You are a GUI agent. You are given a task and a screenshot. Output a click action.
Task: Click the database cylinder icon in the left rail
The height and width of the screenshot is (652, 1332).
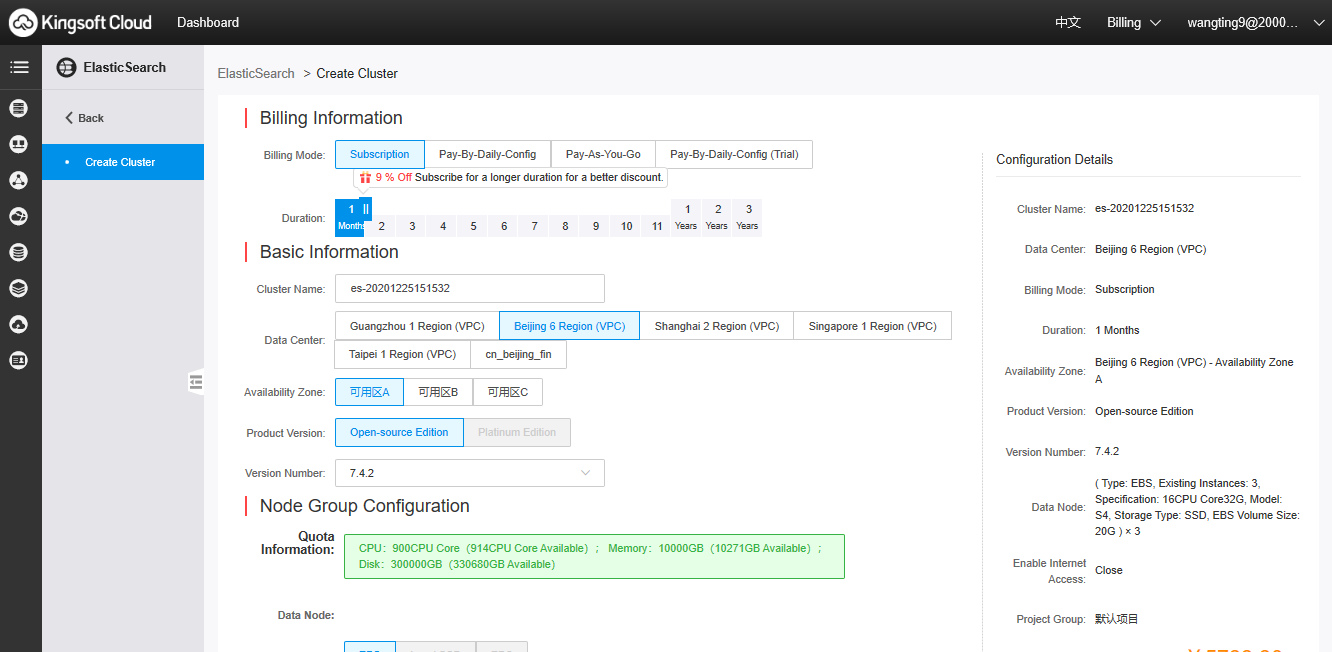(18, 252)
